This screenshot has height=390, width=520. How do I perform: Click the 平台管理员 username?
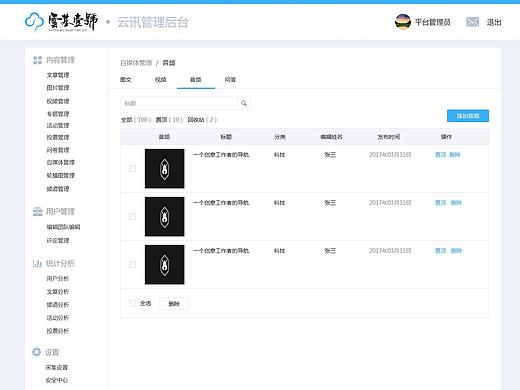(x=432, y=22)
